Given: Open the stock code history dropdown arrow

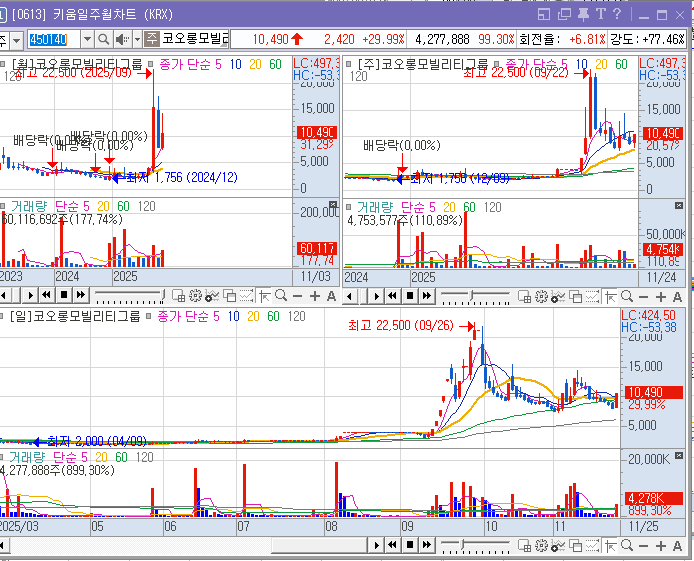Looking at the screenshot, I should click(x=87, y=39).
